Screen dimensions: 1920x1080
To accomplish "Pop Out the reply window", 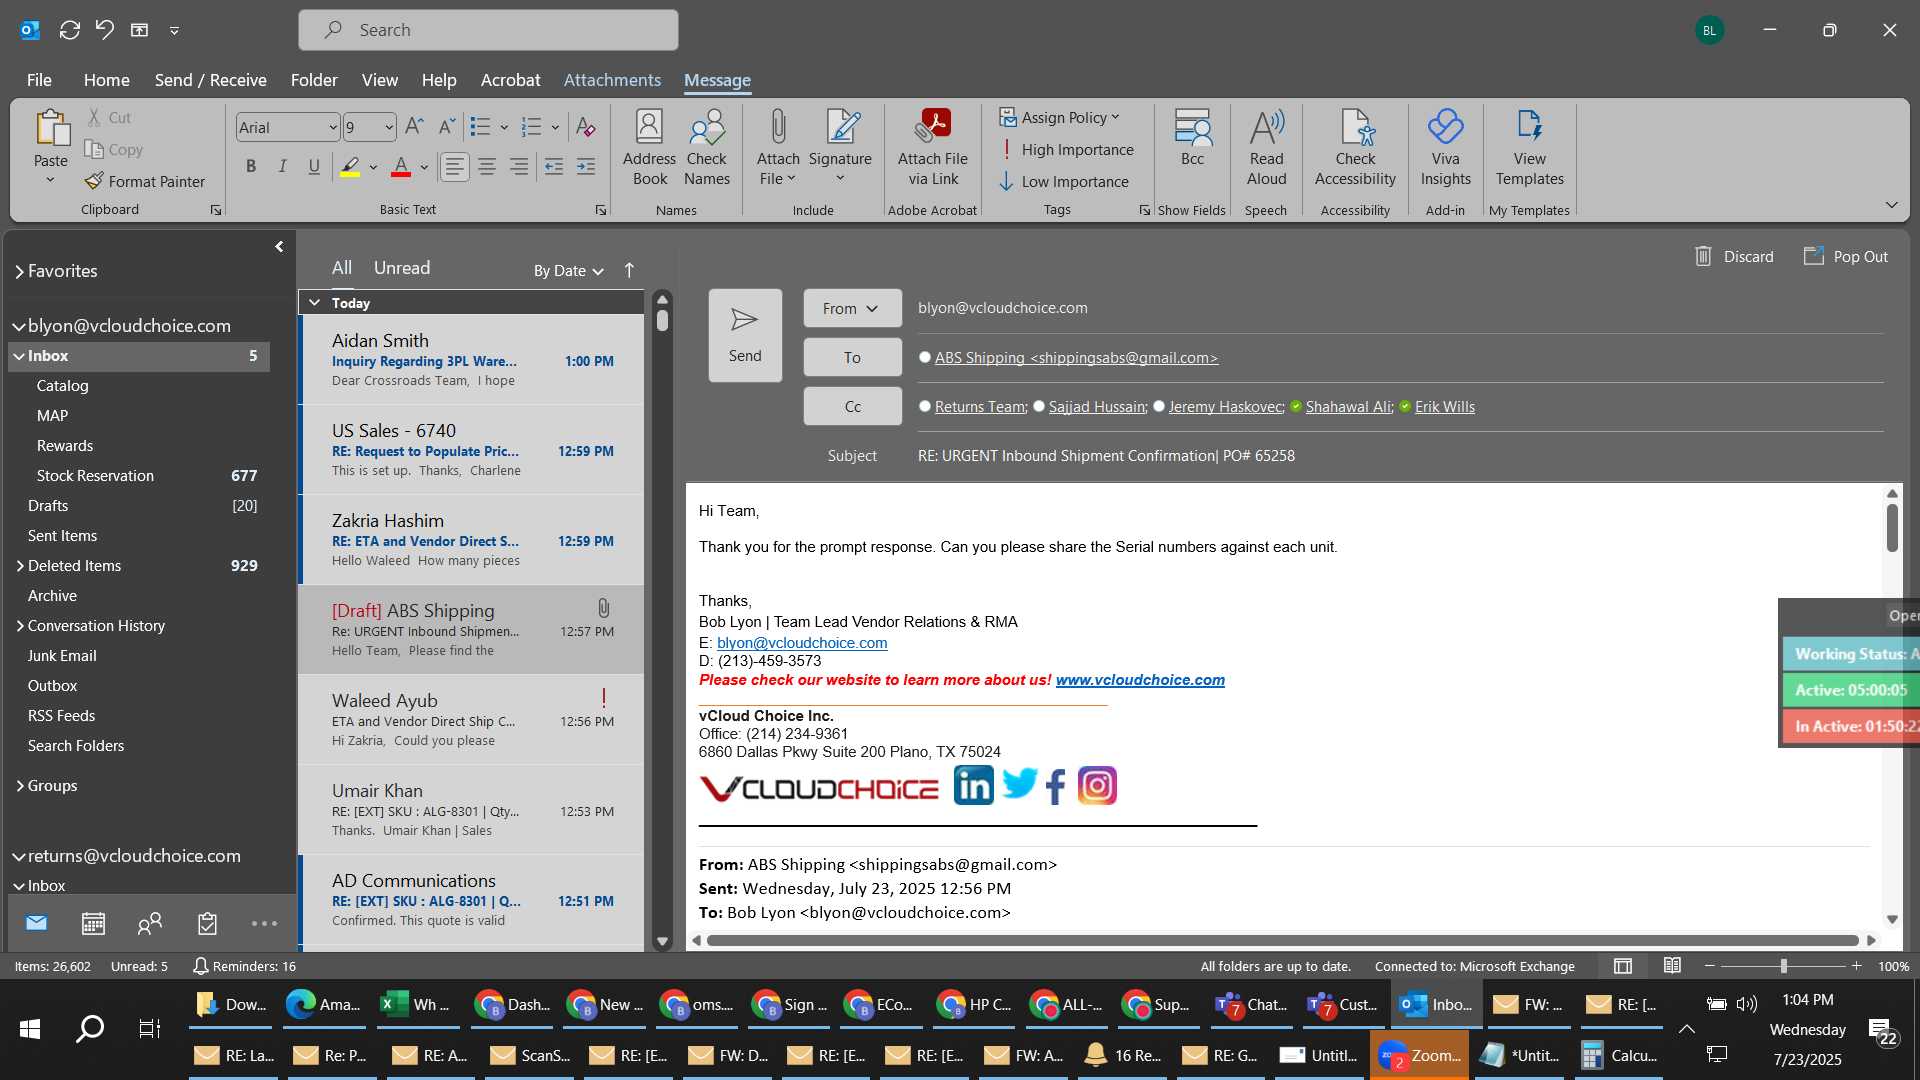I will pyautogui.click(x=1846, y=256).
